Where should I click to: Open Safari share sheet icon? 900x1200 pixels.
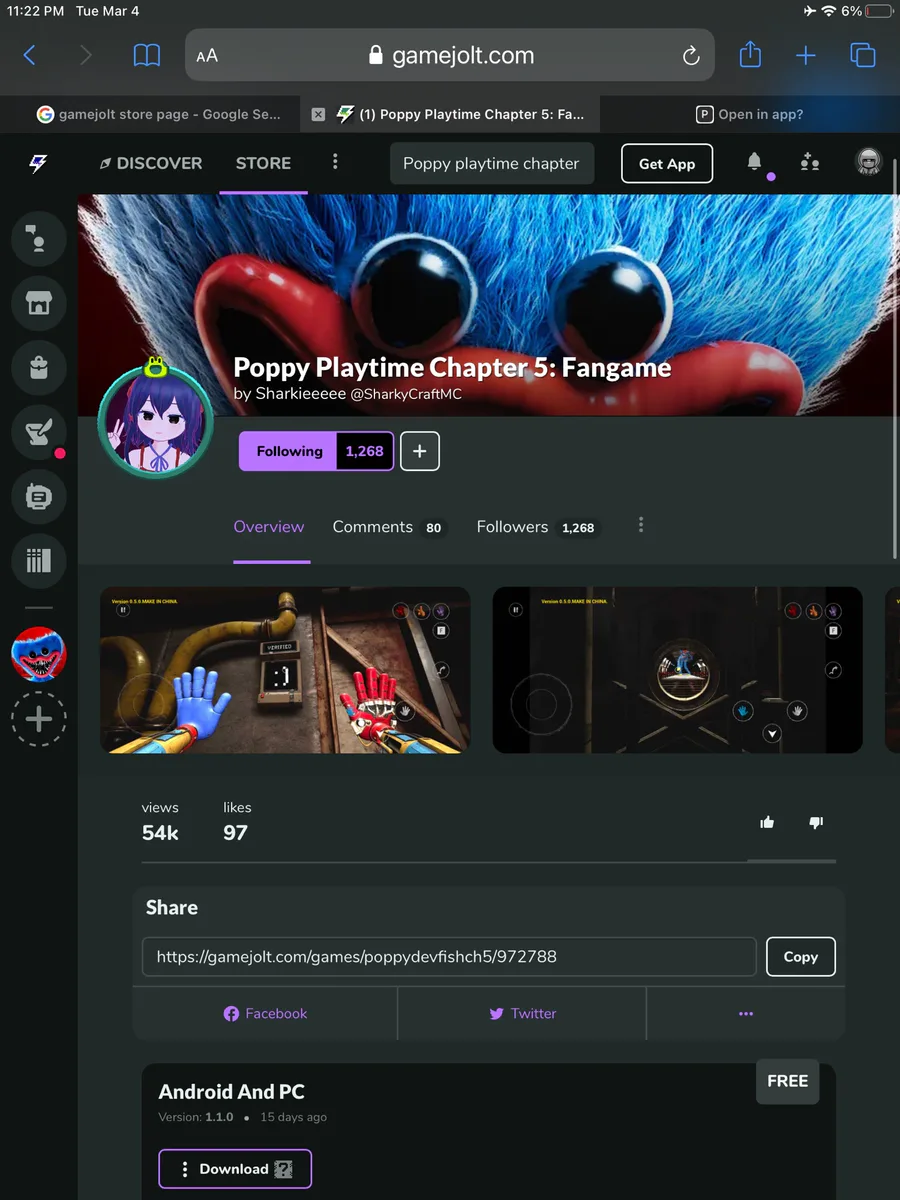coord(750,54)
